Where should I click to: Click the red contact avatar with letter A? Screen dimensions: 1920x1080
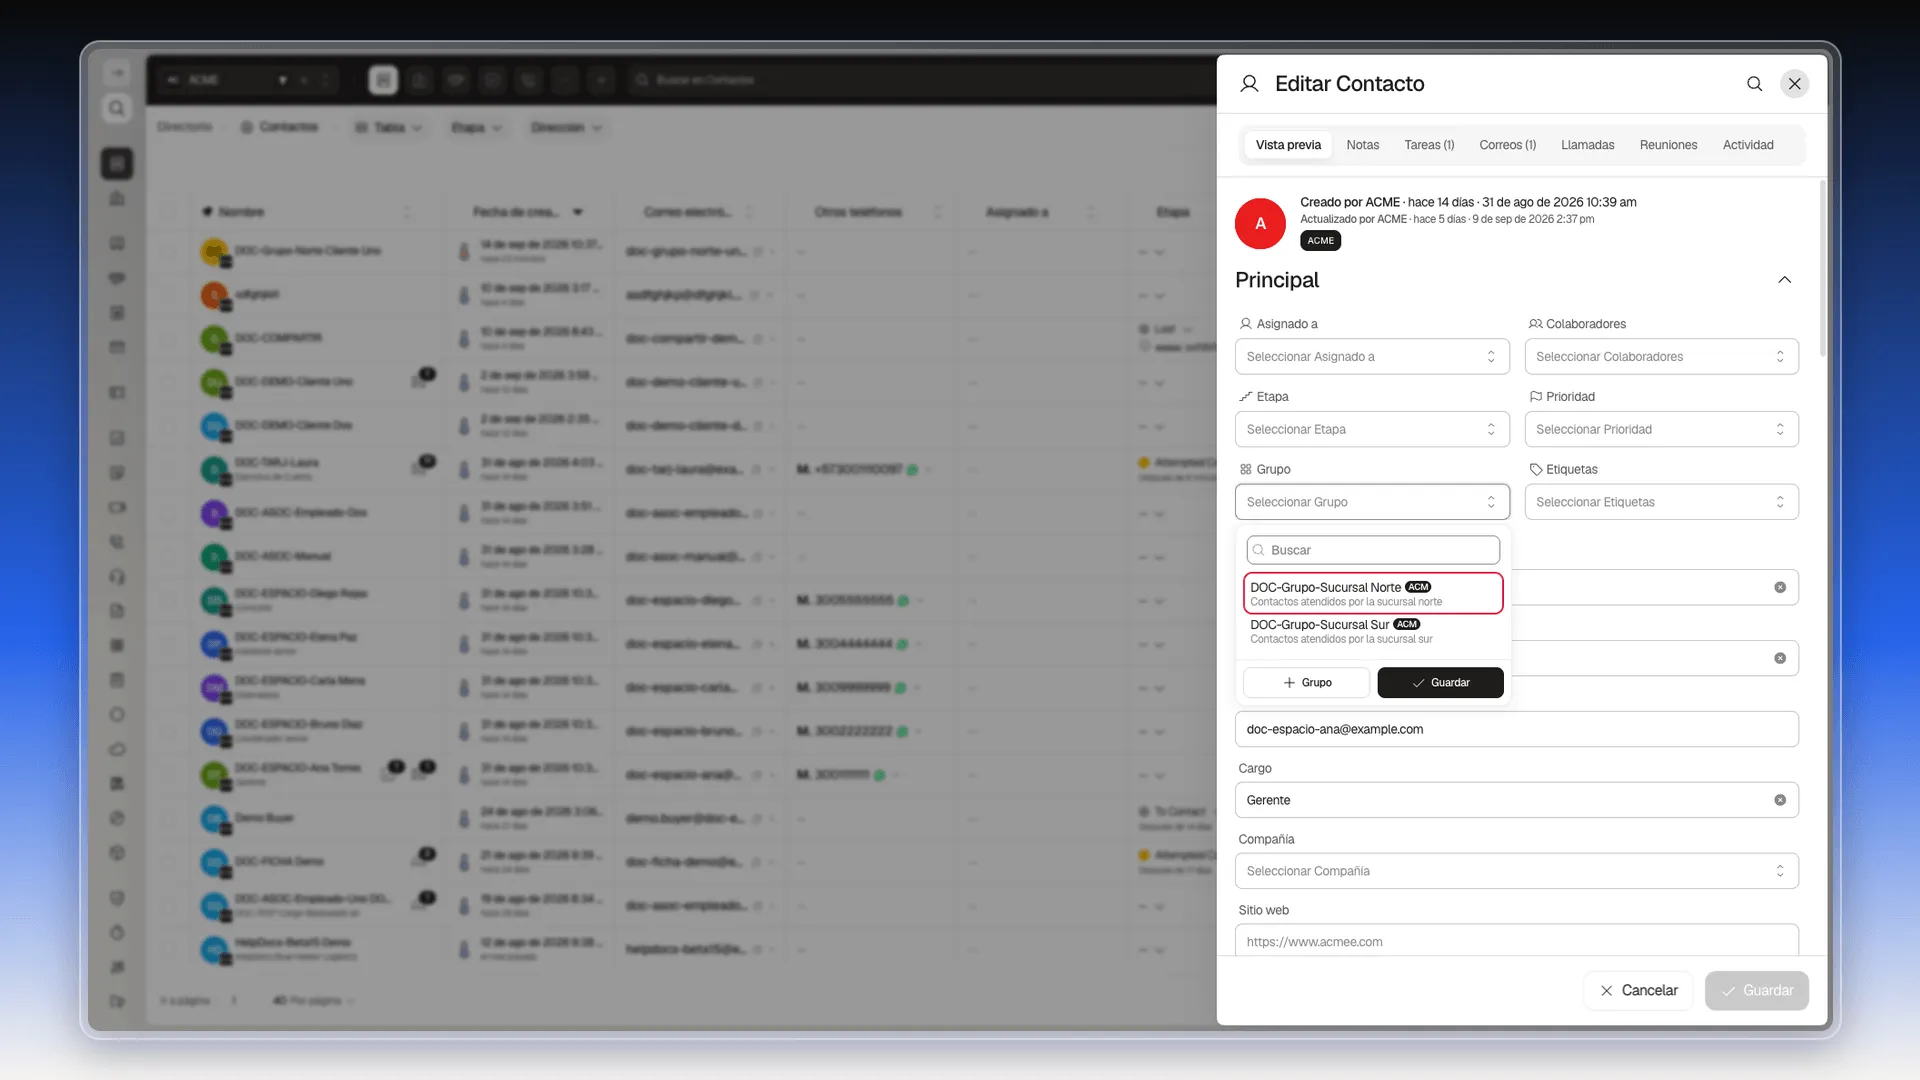[1260, 223]
